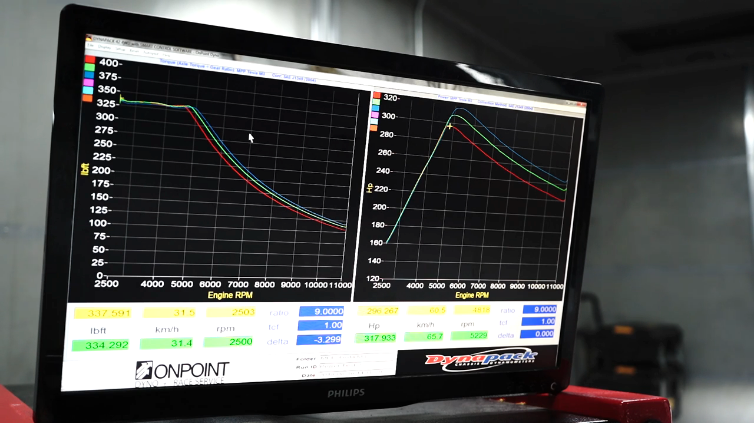This screenshot has width=754, height=423.
Task: Click the green 5229 rpm power value
Action: point(469,335)
